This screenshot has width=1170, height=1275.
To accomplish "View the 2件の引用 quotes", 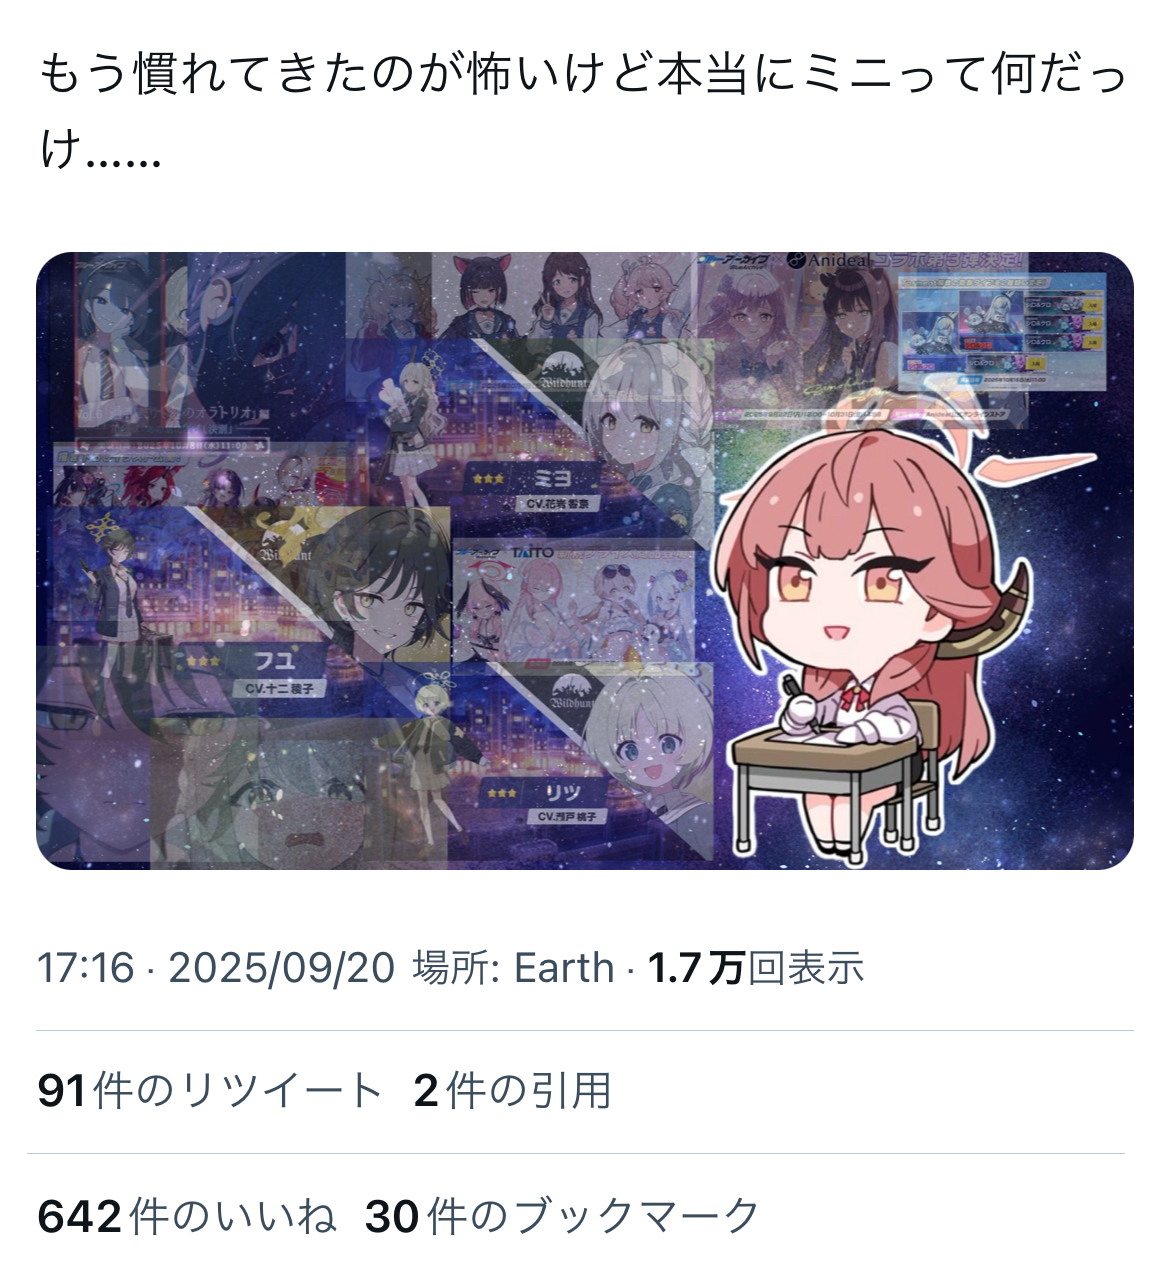I will [x=512, y=1091].
